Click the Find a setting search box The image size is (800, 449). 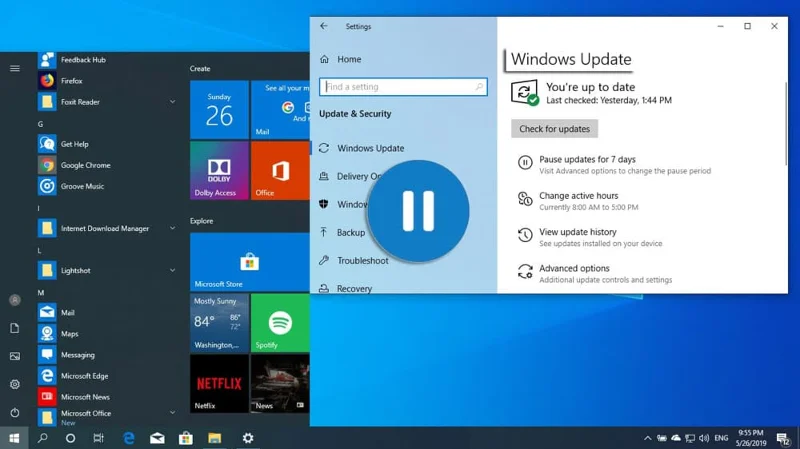403,87
